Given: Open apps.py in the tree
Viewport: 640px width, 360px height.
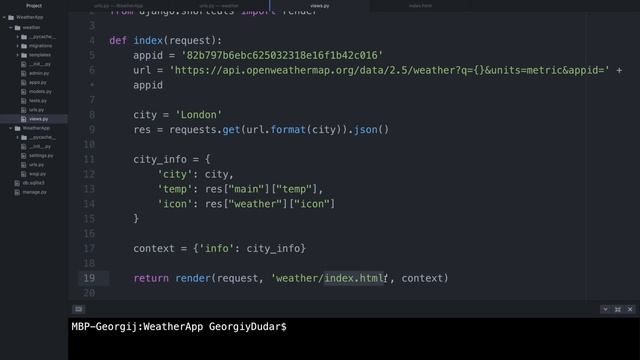Looking at the screenshot, I should pos(38,82).
